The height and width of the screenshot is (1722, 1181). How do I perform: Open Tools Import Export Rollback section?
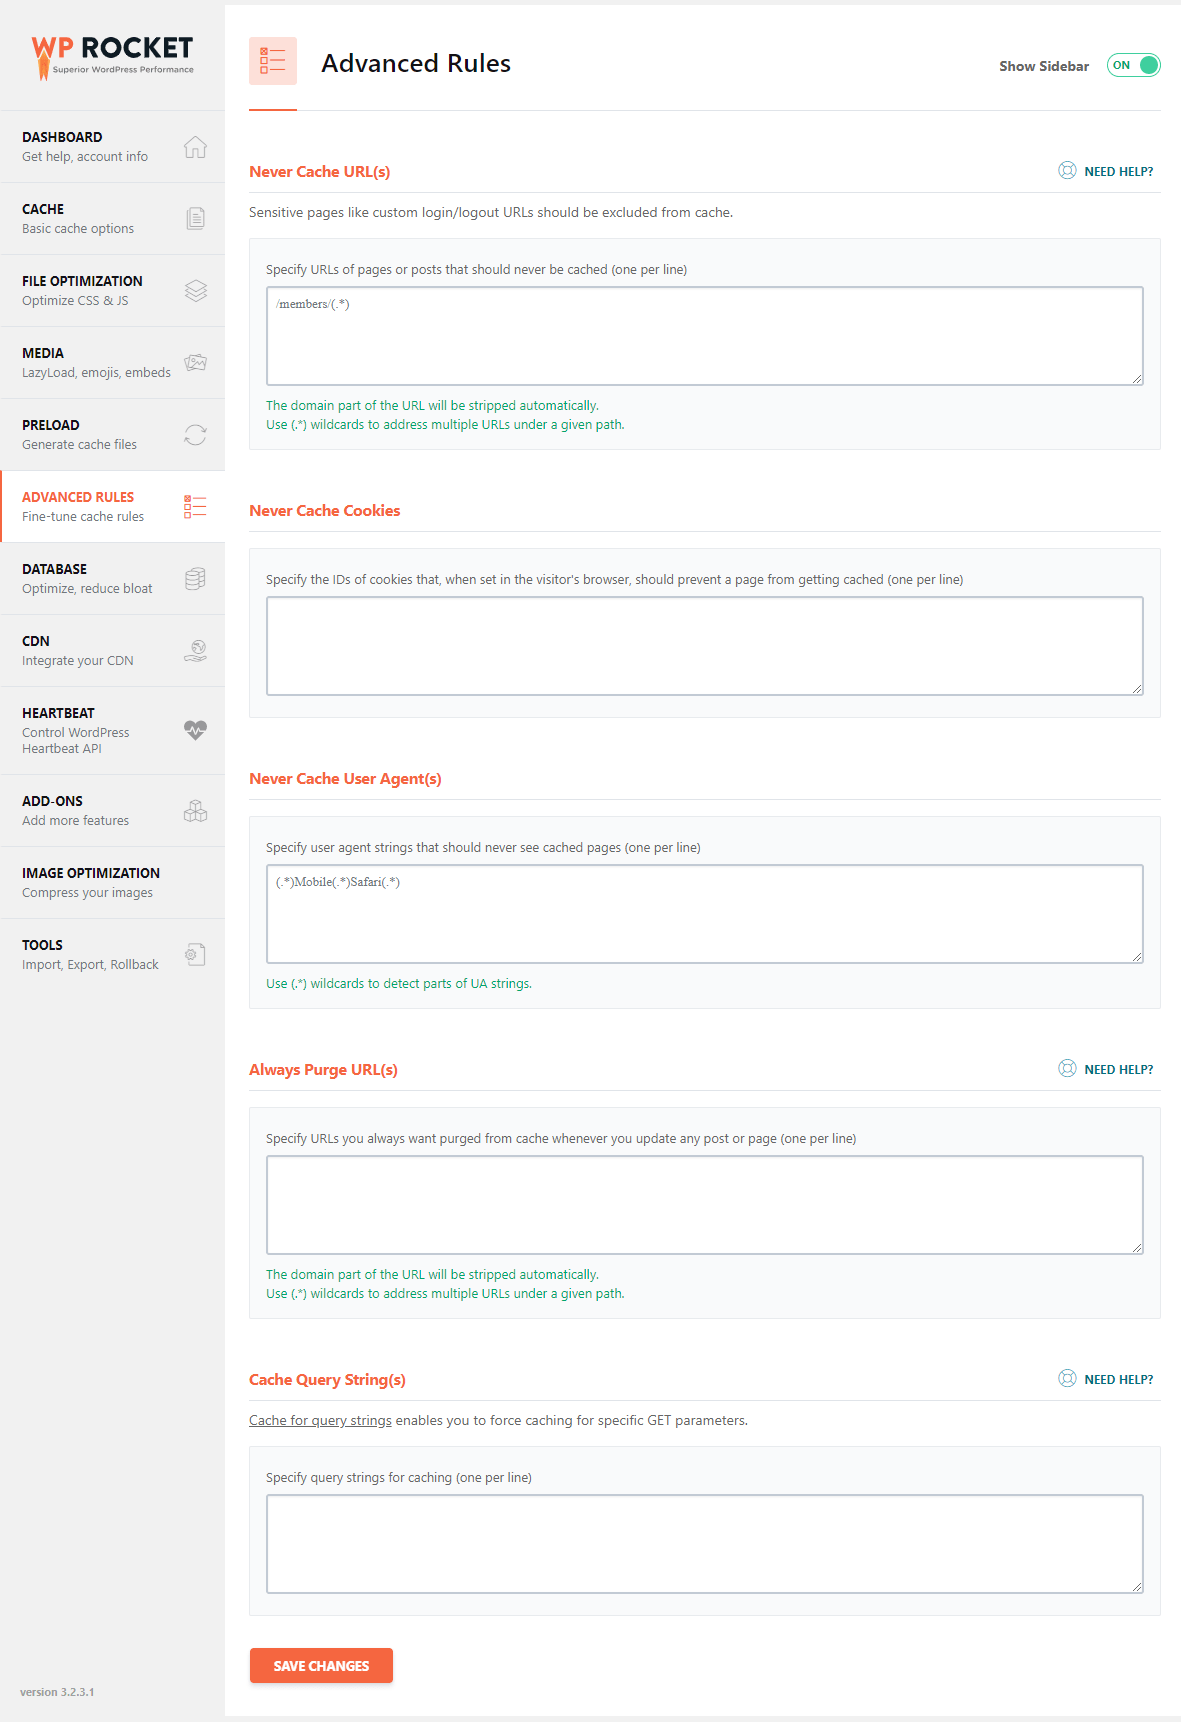(x=112, y=954)
